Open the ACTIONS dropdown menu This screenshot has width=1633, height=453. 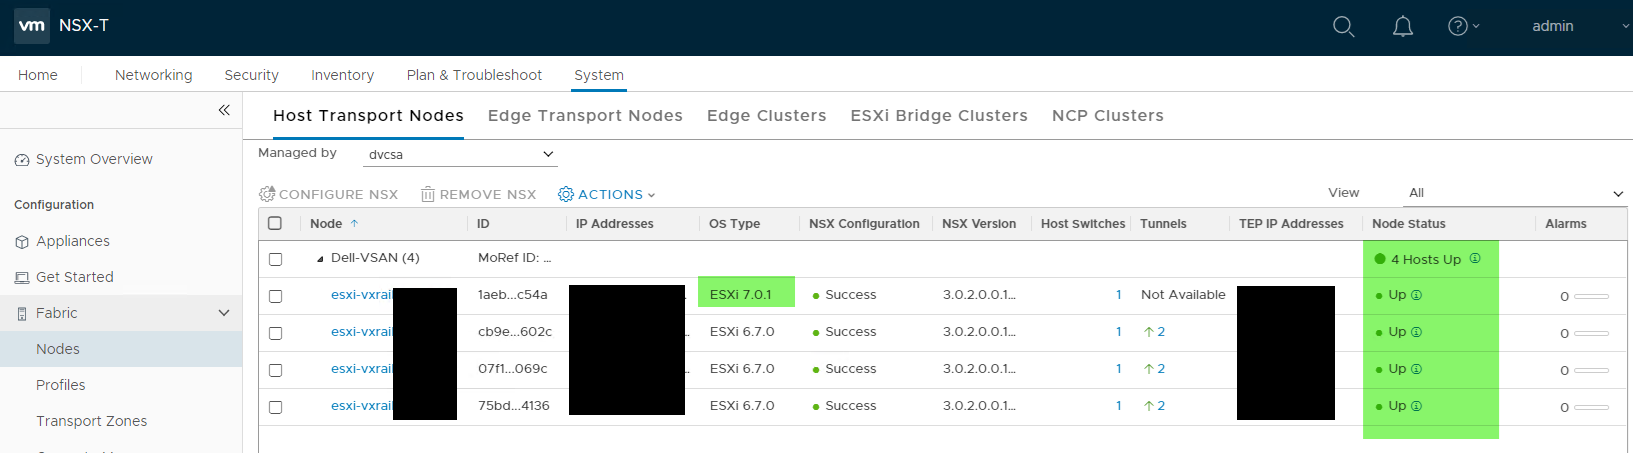tap(607, 194)
